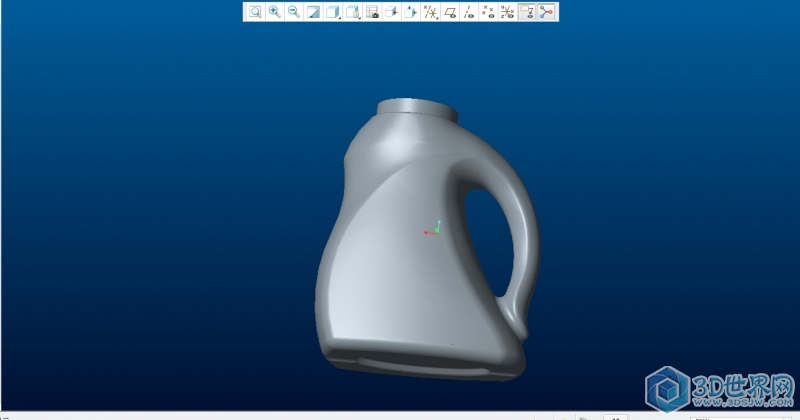Open the Saved Orientations dropdown
Screen dimensions: 800x420
coord(352,12)
